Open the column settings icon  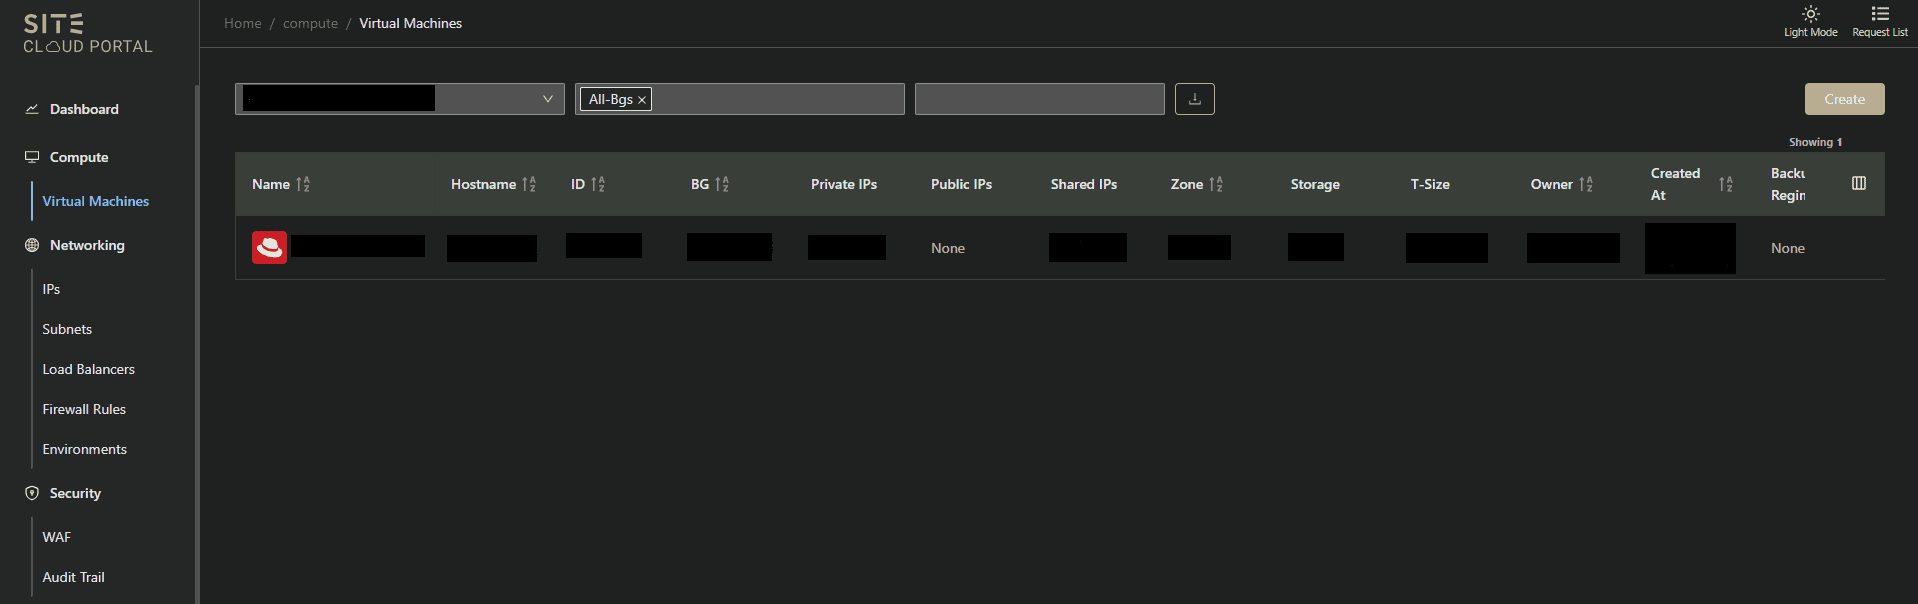[1858, 183]
